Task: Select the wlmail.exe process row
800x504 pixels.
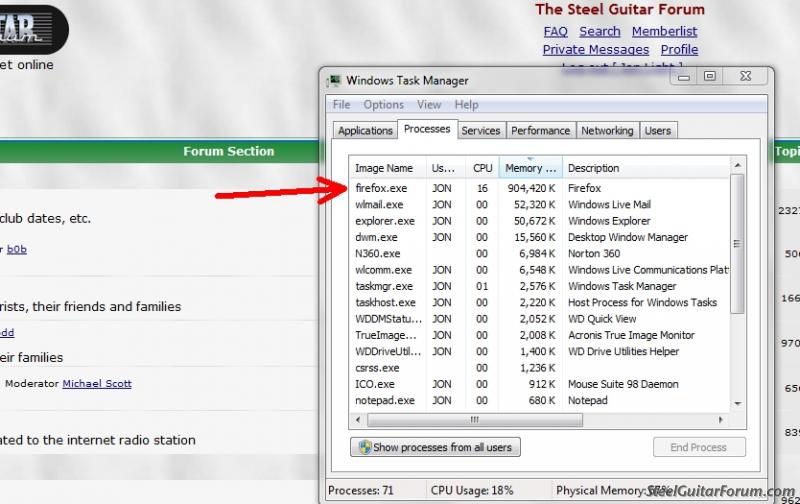Action: pos(540,205)
